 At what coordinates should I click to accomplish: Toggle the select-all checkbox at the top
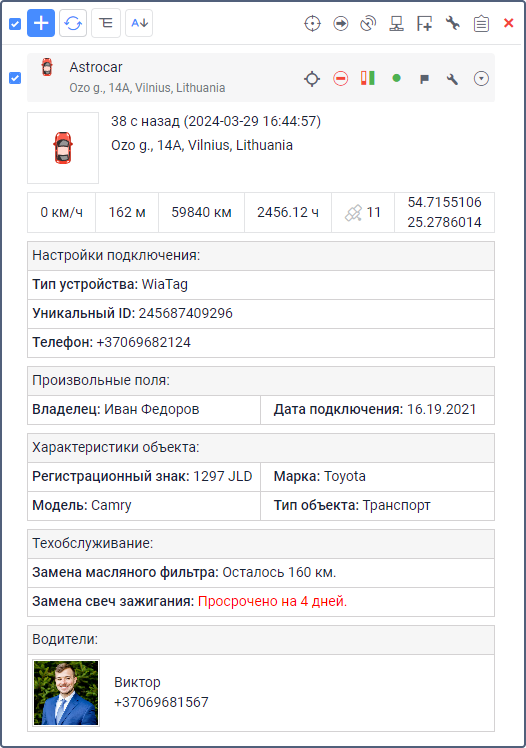[x=15, y=23]
